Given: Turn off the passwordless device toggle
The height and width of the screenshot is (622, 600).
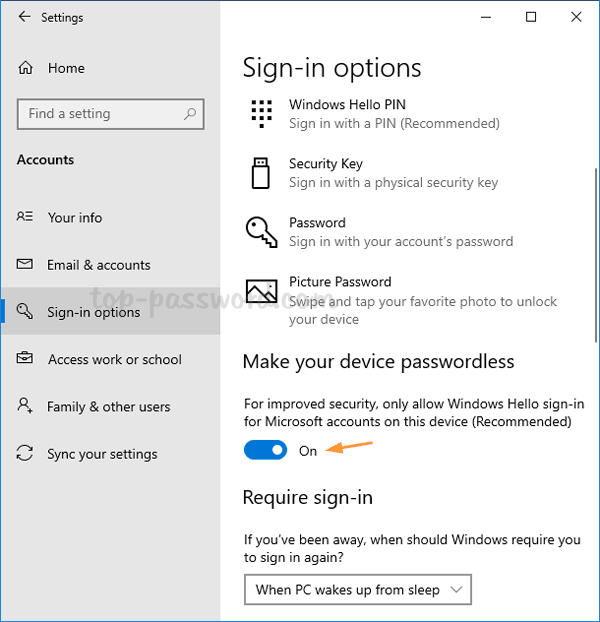Looking at the screenshot, I should pyautogui.click(x=265, y=450).
